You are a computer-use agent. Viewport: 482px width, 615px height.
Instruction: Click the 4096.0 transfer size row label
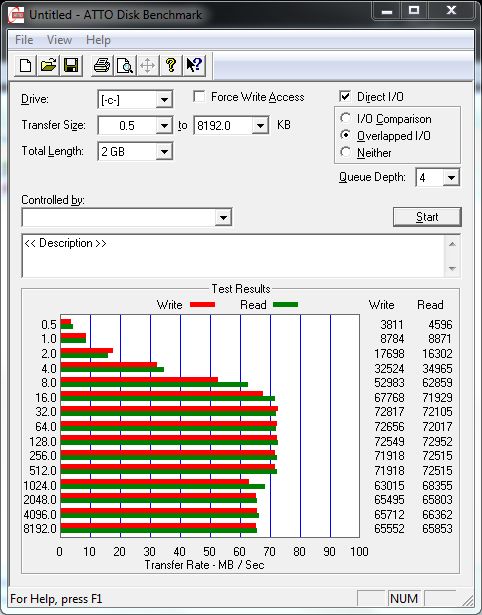pyautogui.click(x=40, y=514)
